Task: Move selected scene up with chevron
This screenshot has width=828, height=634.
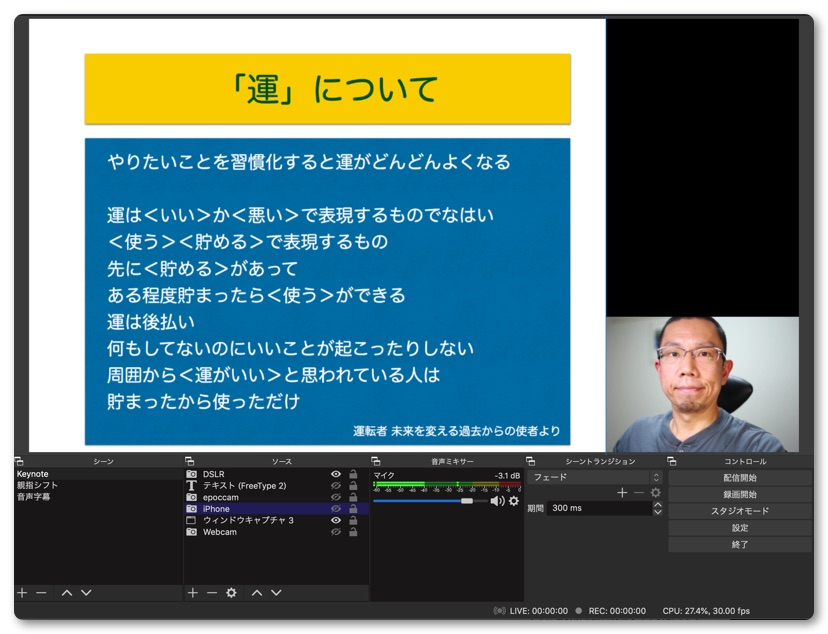Action: 67,593
